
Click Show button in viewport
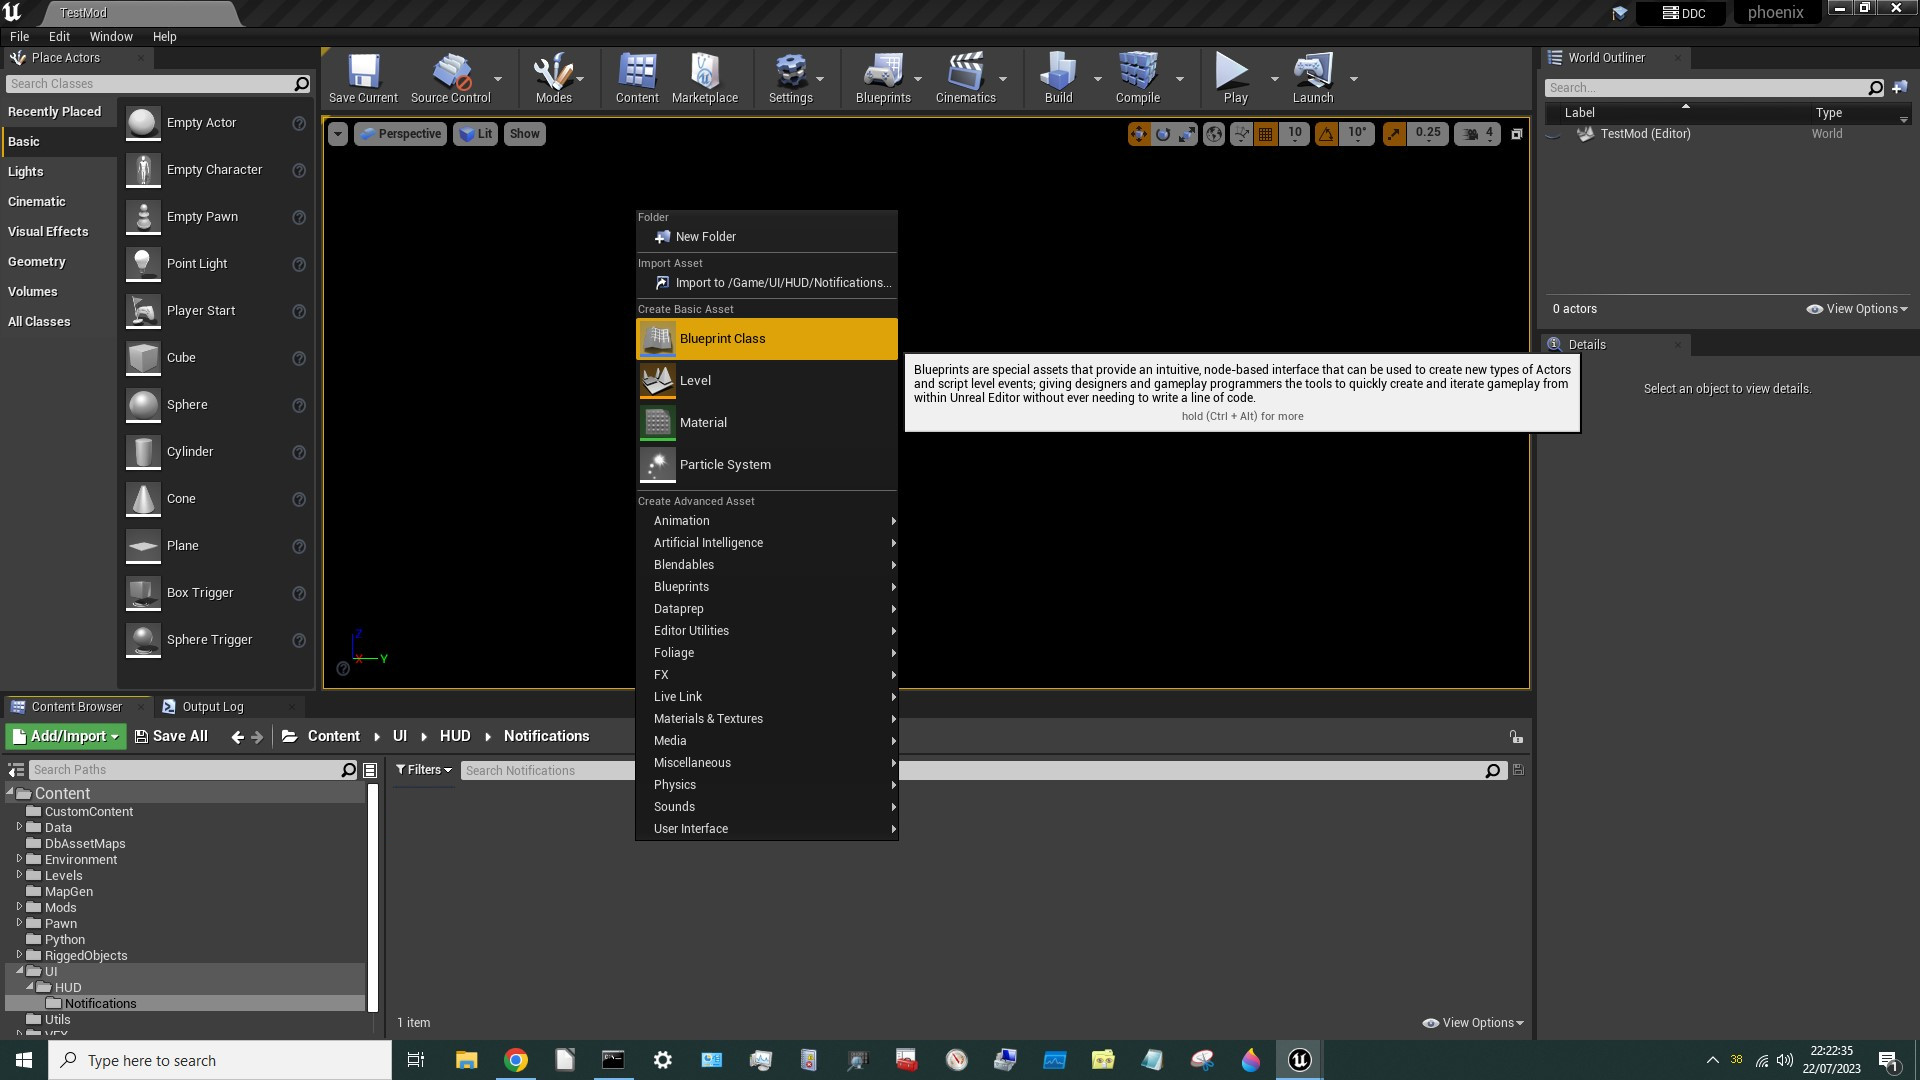coord(524,134)
